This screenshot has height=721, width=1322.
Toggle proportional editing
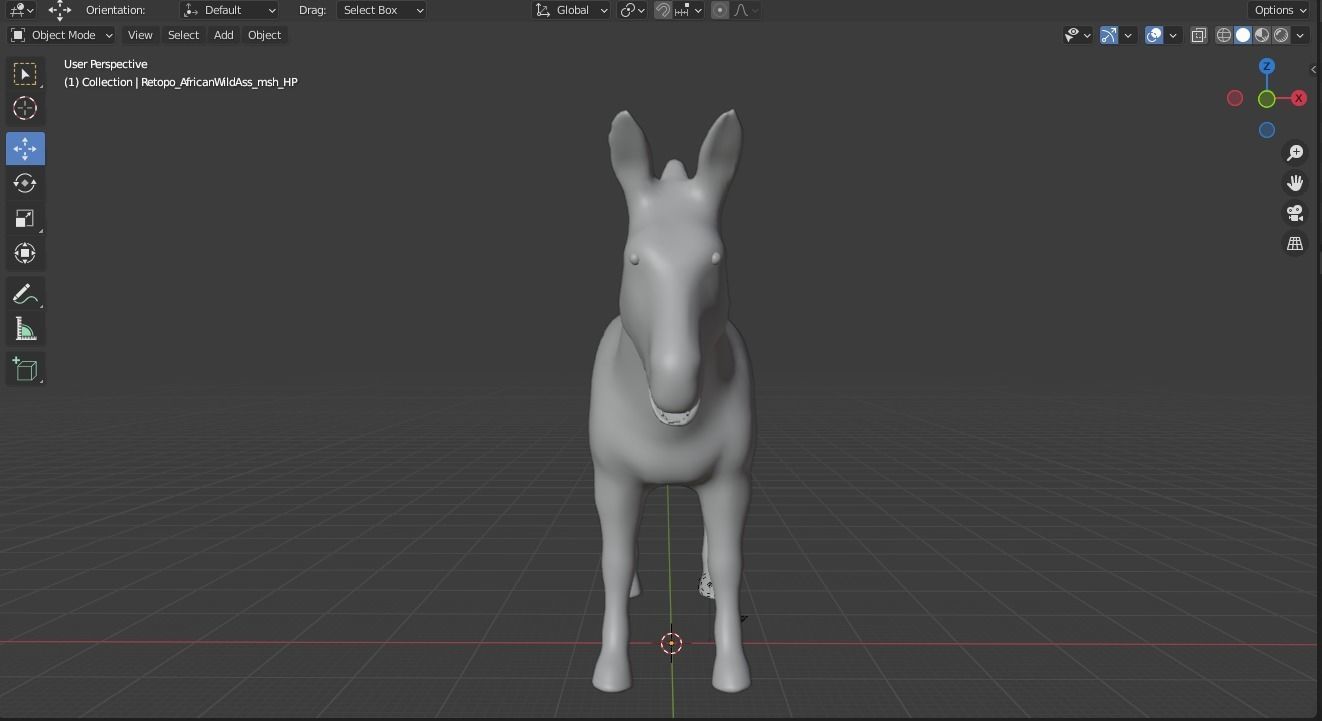click(x=720, y=10)
